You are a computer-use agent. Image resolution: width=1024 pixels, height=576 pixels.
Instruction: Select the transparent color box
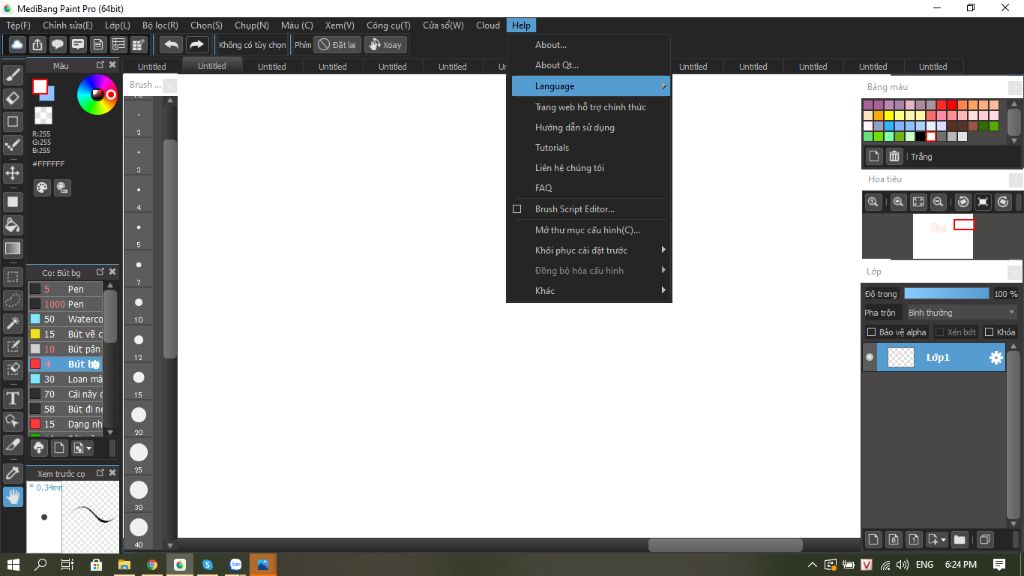43,116
